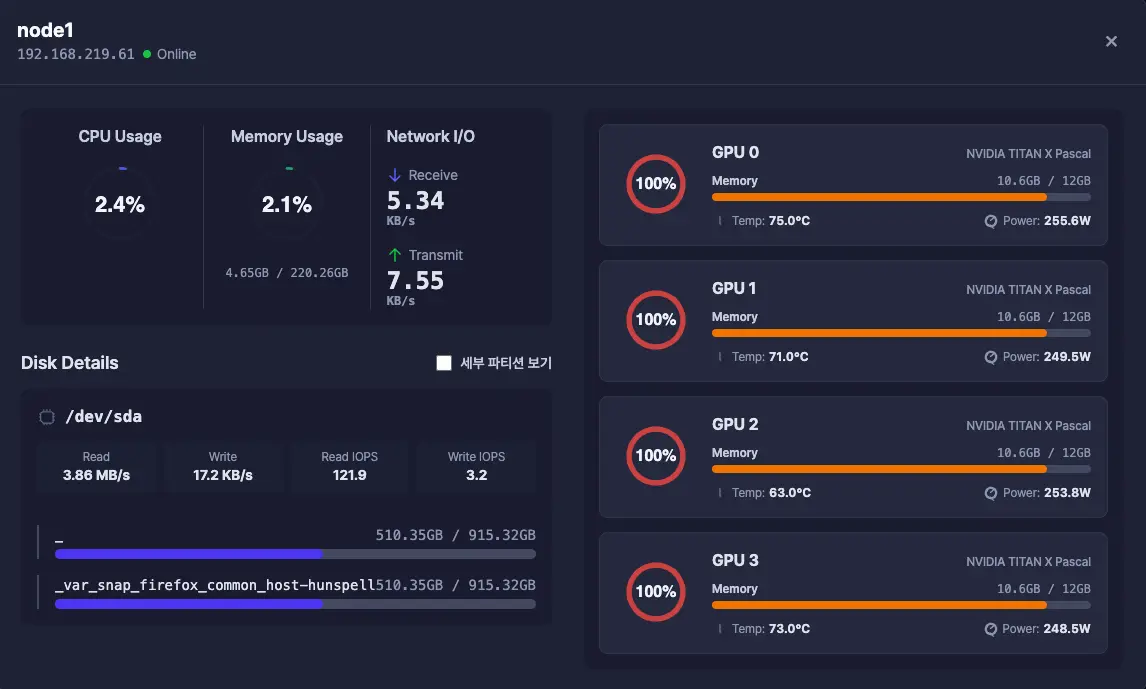Click the disk chip icon beside /dev/sda
Image resolution: width=1146 pixels, height=689 pixels.
[x=46, y=417]
